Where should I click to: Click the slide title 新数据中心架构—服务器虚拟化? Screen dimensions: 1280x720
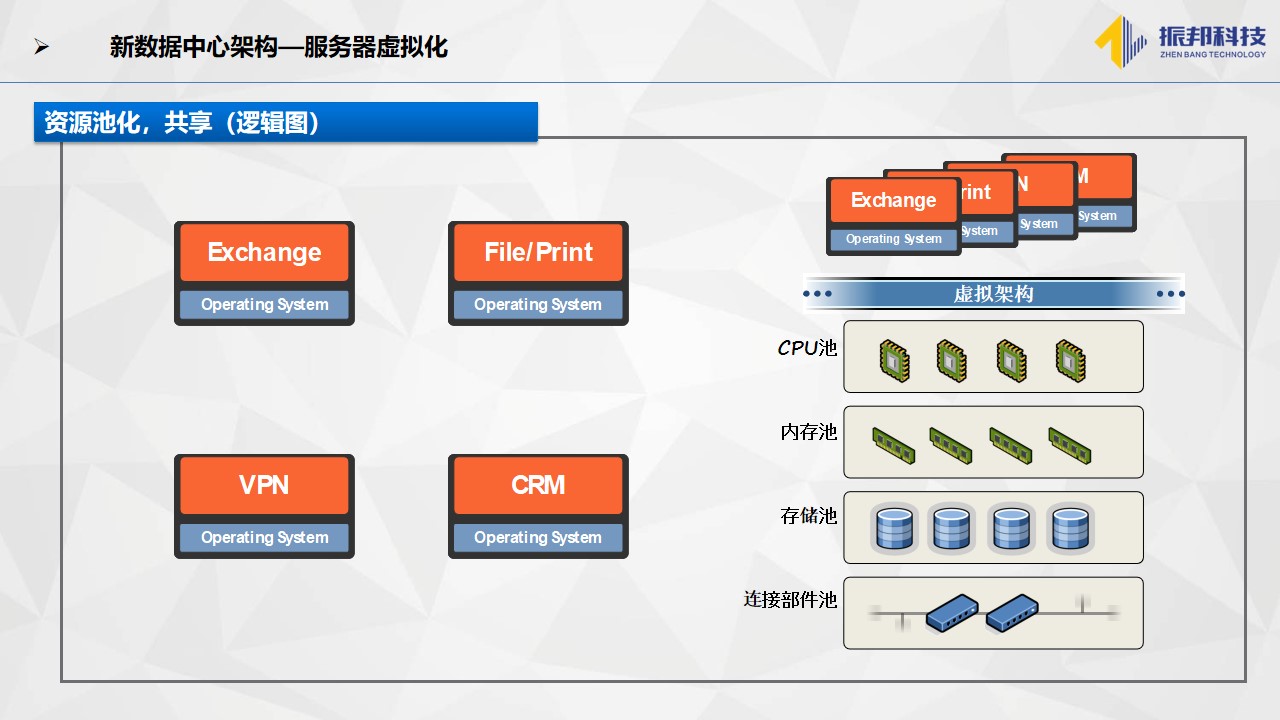(x=279, y=47)
